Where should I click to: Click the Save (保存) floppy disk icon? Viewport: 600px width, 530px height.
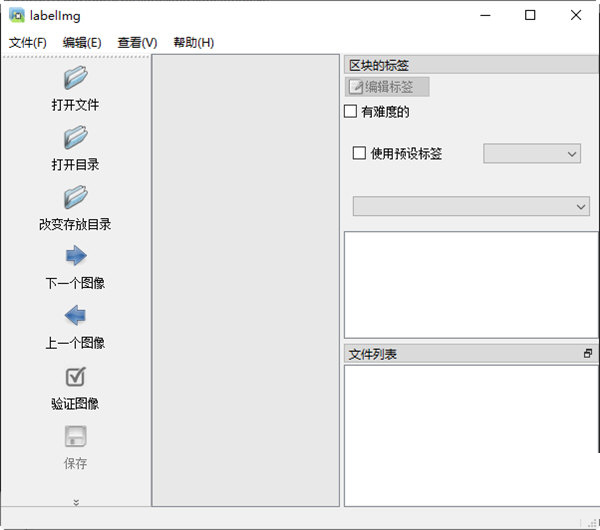[75, 436]
